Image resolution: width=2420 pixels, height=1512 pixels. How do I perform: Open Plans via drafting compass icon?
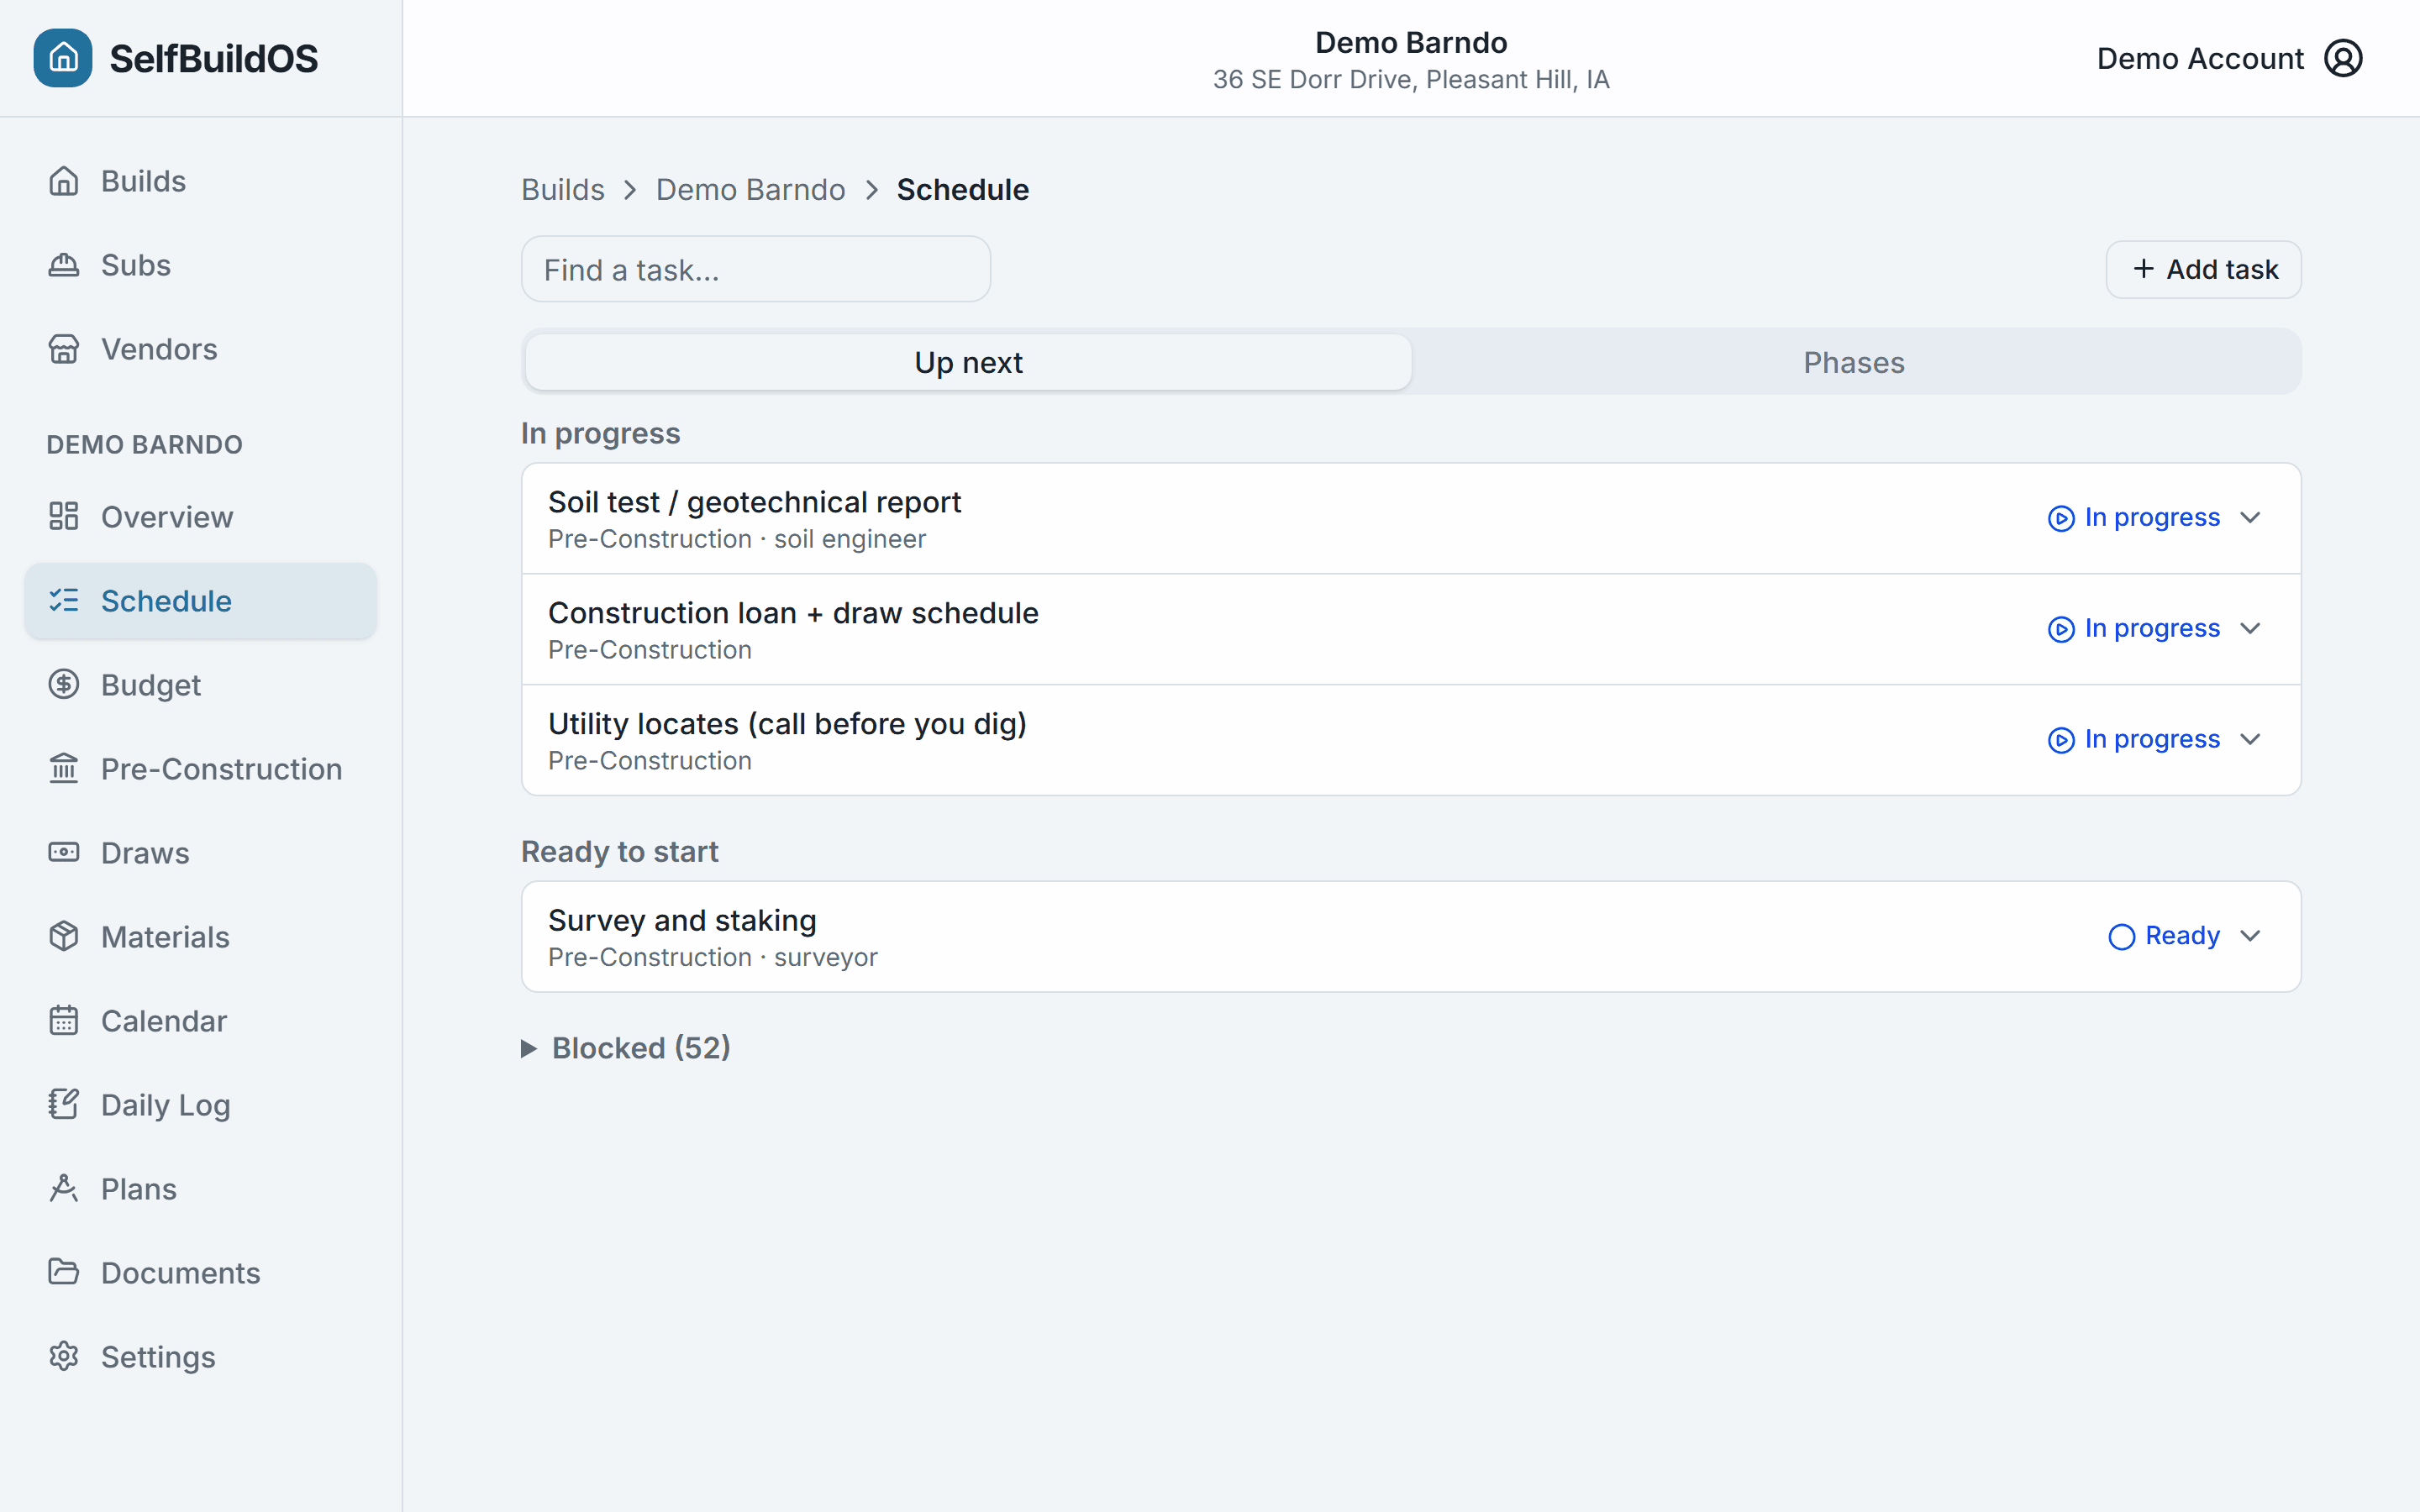pos(64,1188)
